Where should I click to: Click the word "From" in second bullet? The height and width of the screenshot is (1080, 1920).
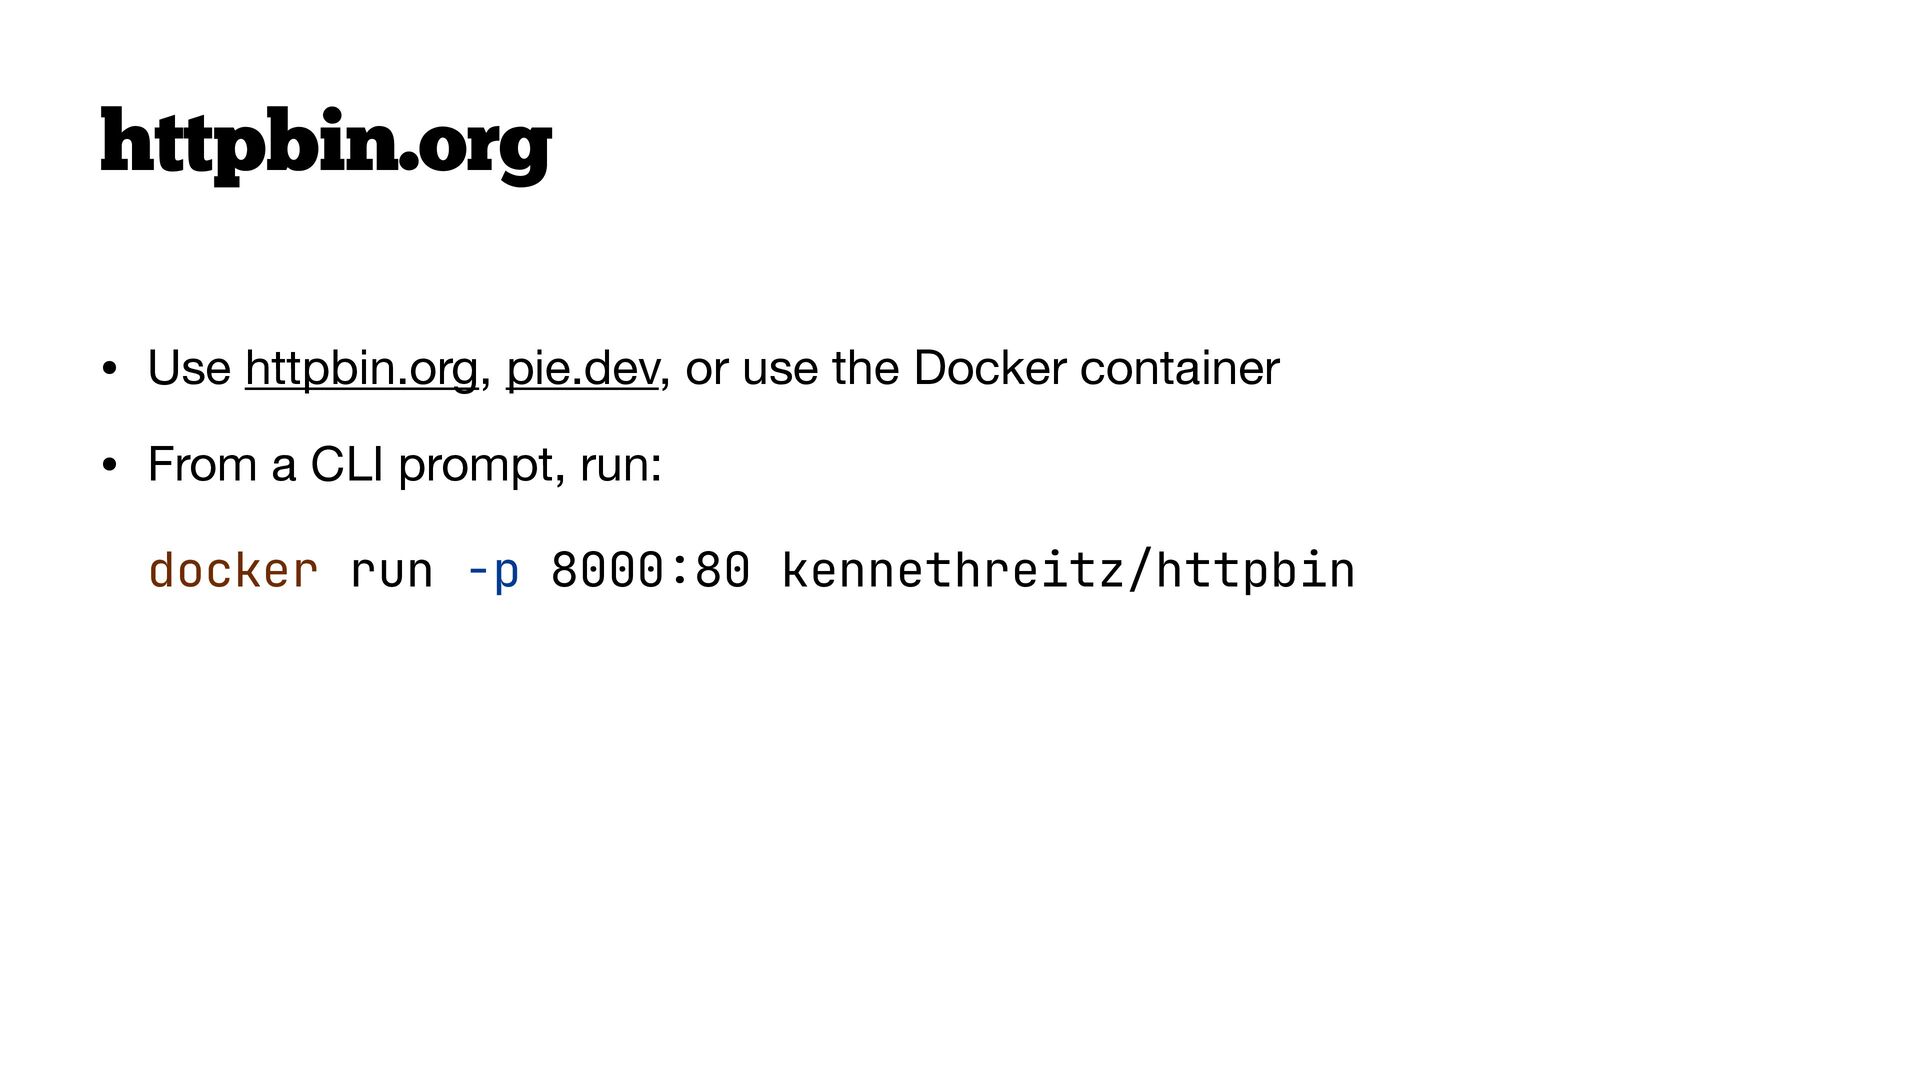(x=202, y=465)
